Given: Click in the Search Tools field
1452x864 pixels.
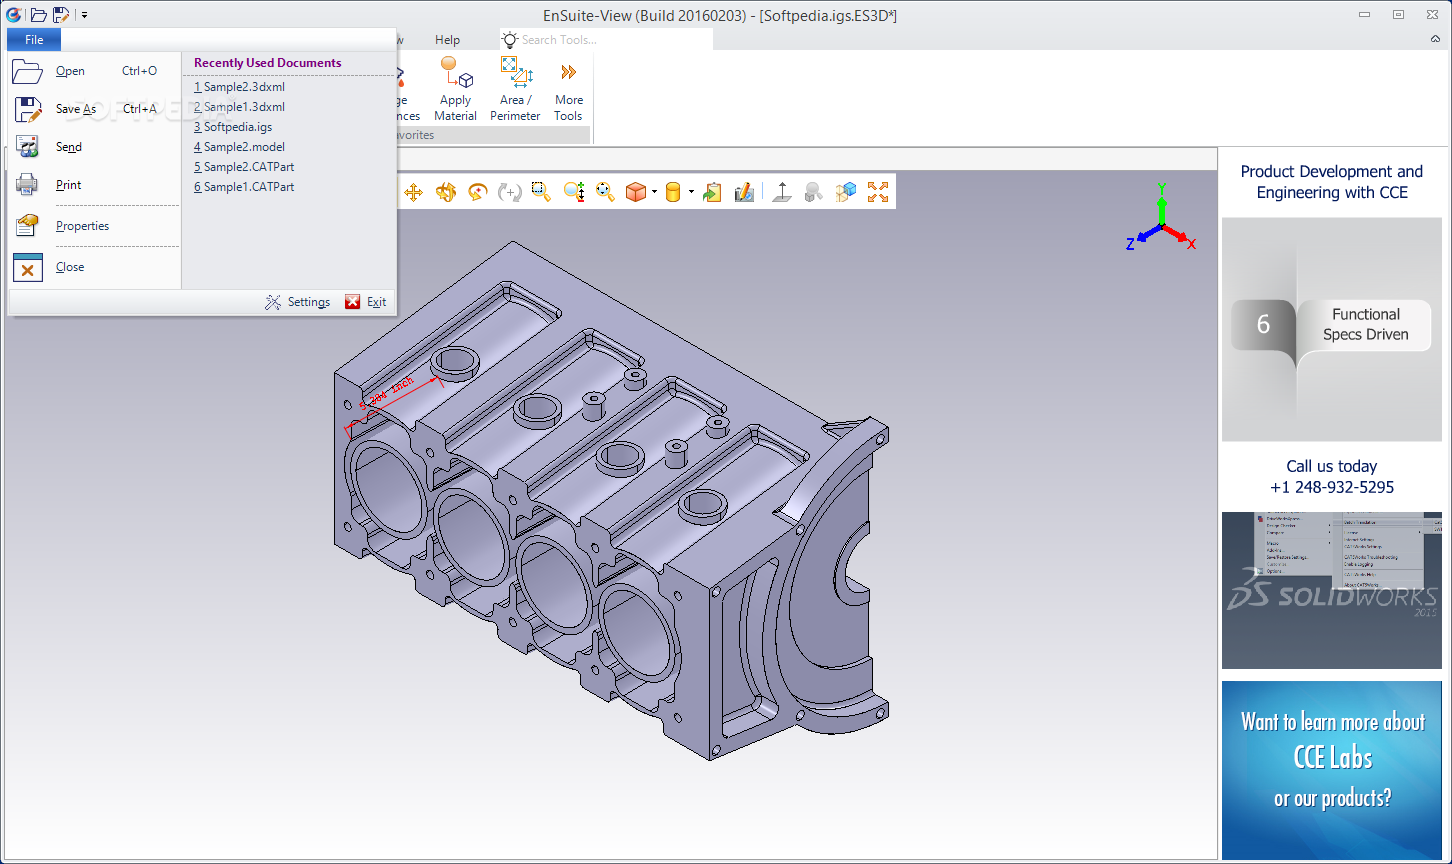Looking at the screenshot, I should pyautogui.click(x=607, y=40).
